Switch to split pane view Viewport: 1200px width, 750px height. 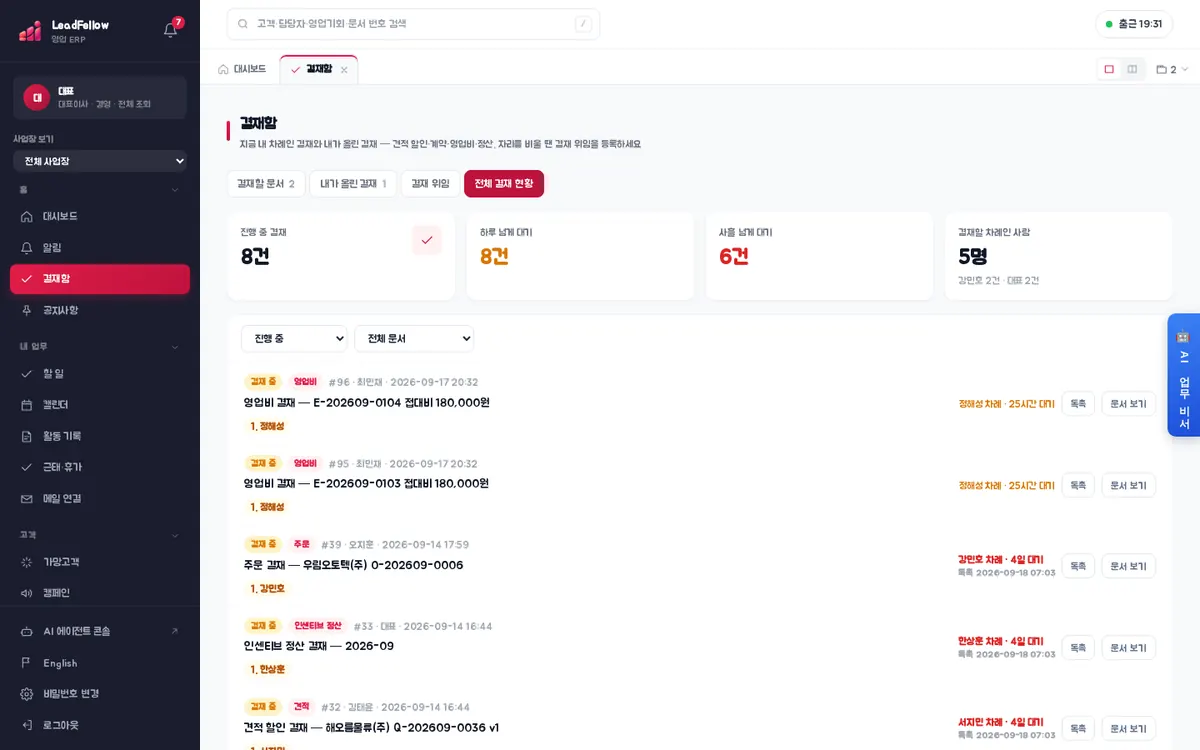click(1132, 69)
